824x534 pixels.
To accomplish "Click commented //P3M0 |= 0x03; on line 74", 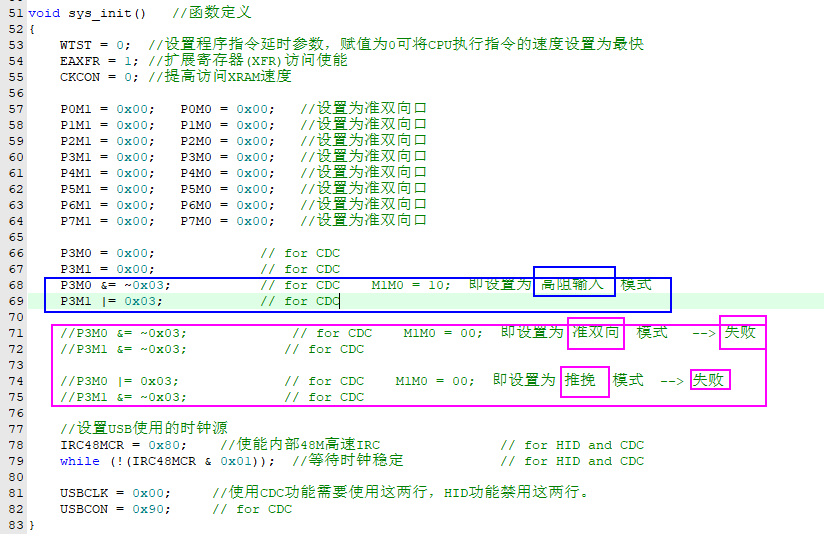I will [x=119, y=381].
